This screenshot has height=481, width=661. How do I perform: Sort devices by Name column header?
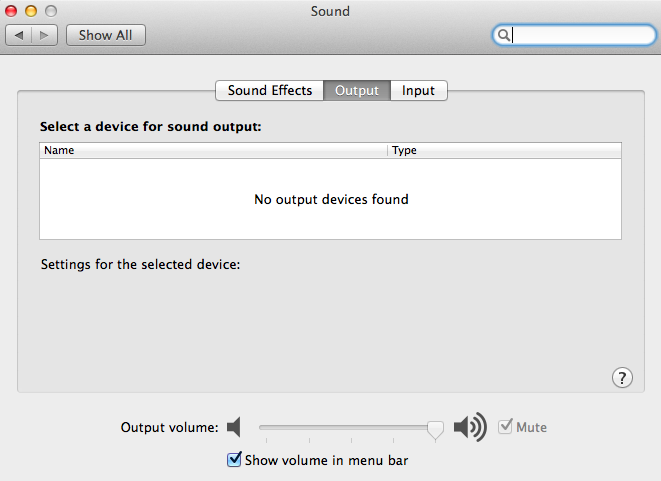(213, 150)
